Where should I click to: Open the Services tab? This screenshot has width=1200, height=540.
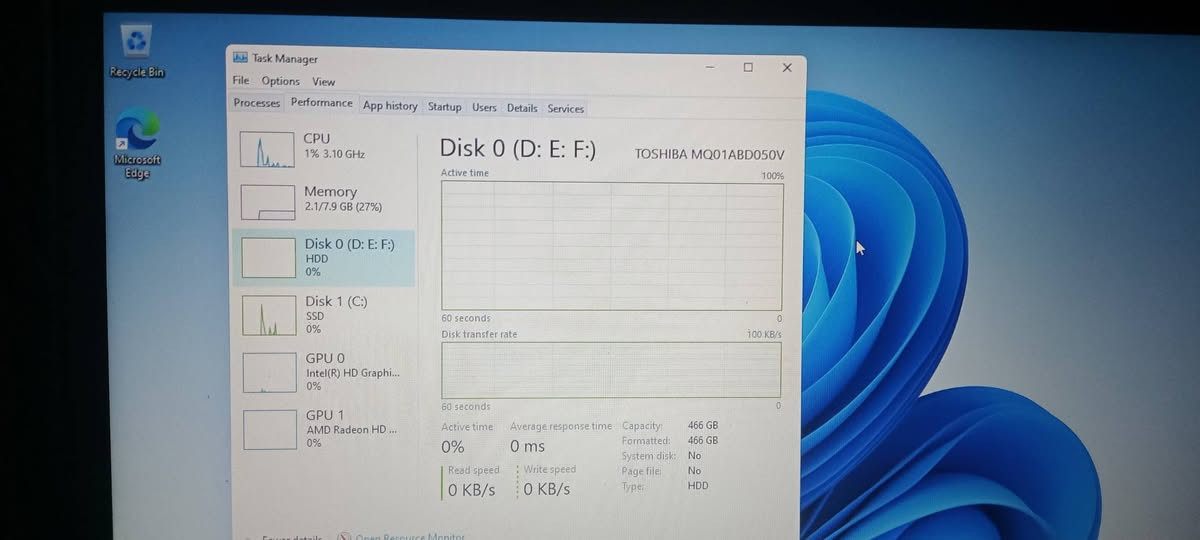(566, 108)
